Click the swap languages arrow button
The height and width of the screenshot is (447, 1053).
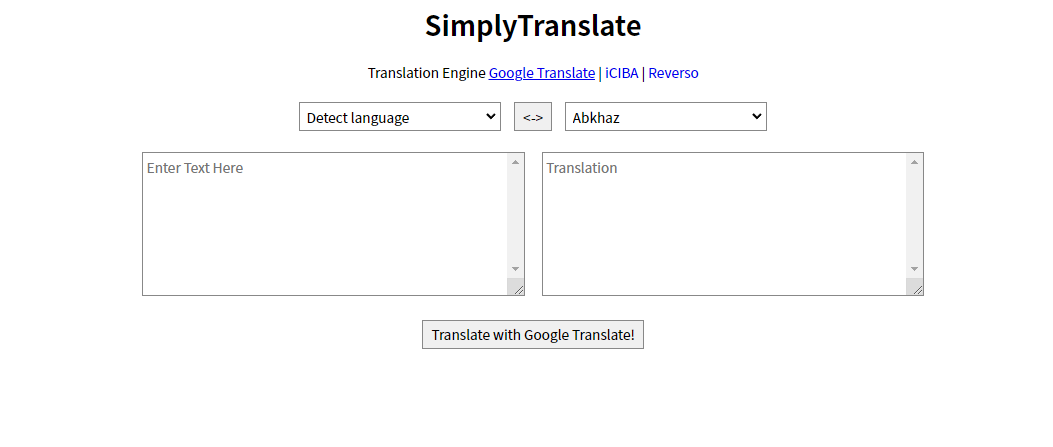[532, 117]
